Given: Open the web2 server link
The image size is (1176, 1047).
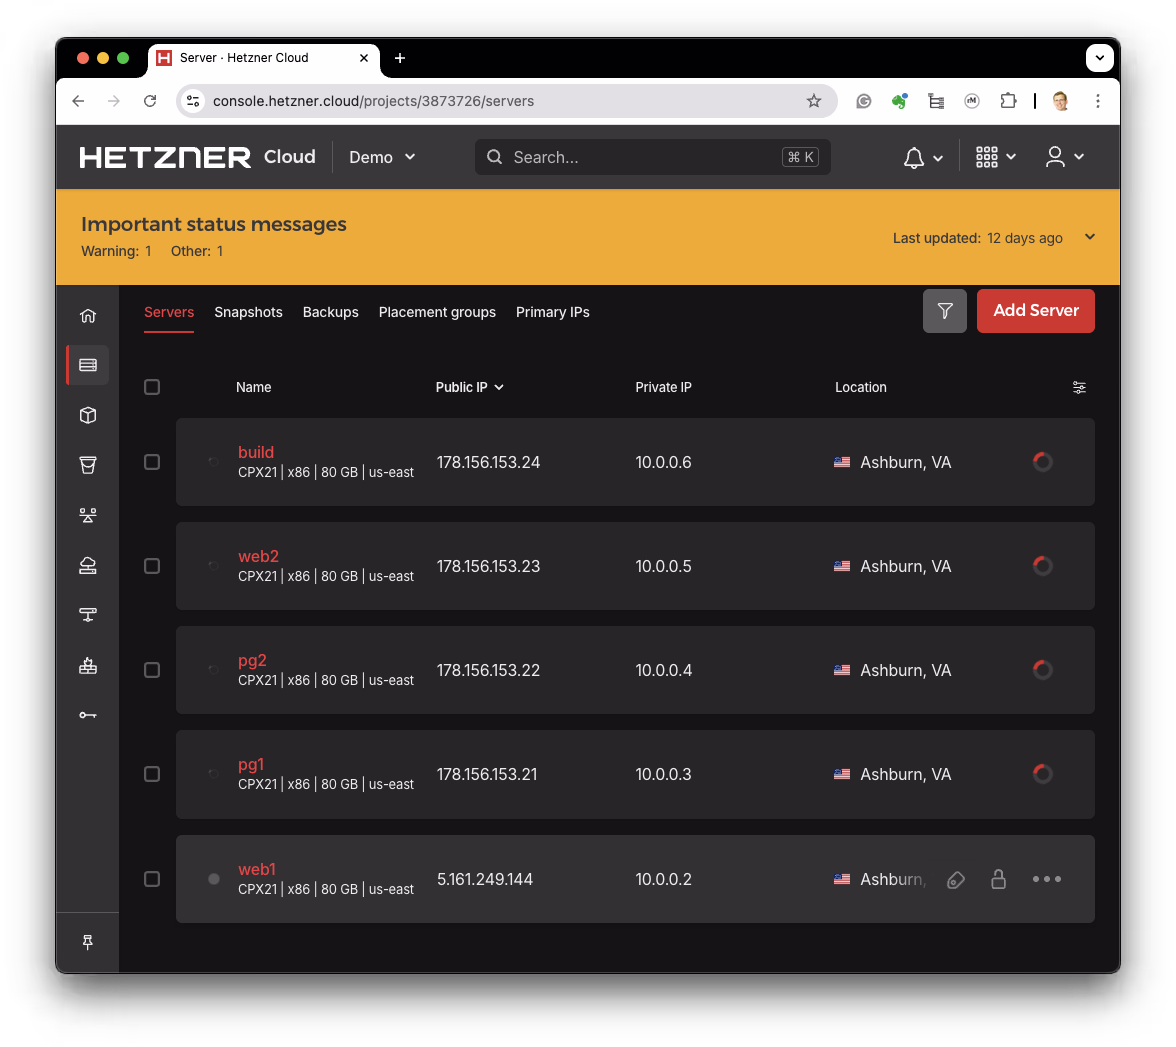Looking at the screenshot, I should 258,556.
